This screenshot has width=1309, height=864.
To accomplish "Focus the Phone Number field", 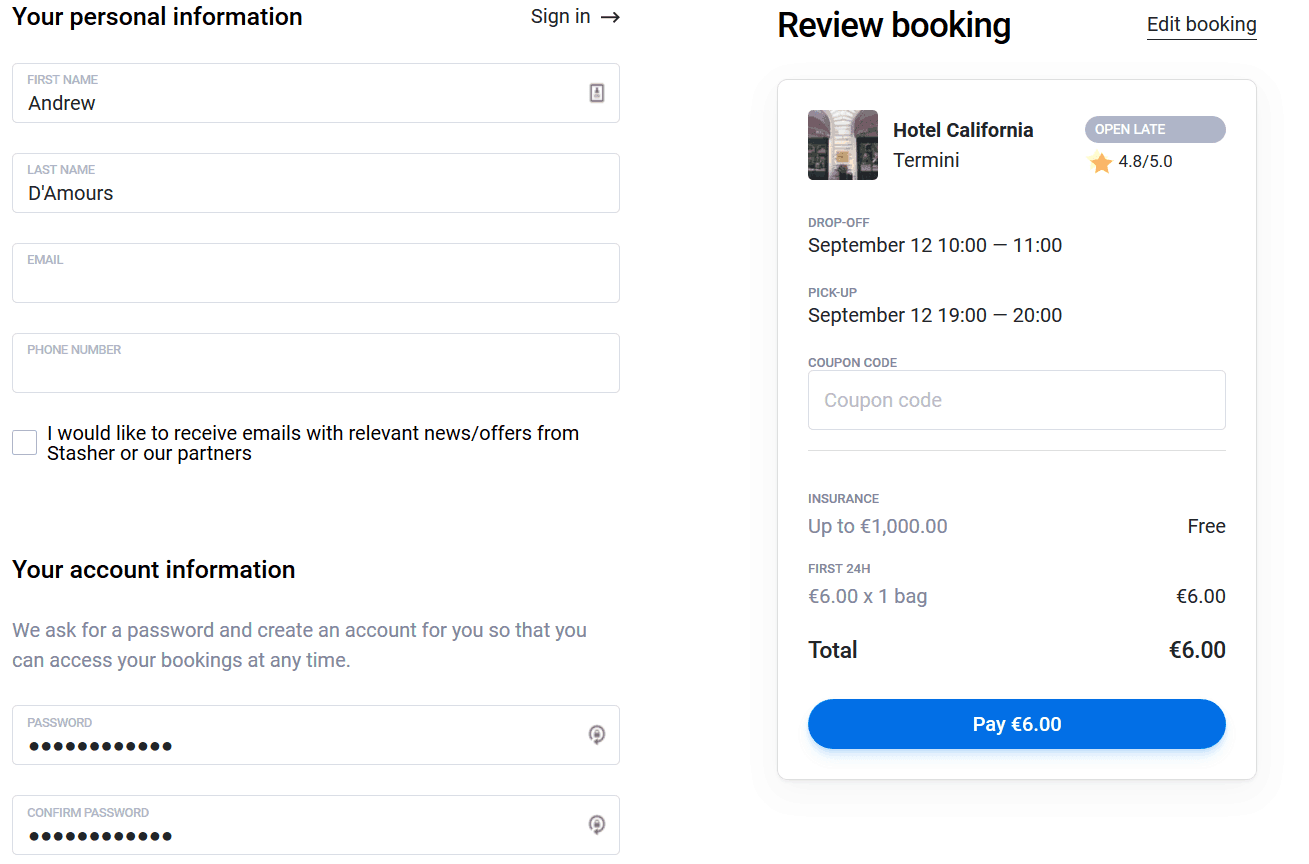I will click(x=316, y=363).
